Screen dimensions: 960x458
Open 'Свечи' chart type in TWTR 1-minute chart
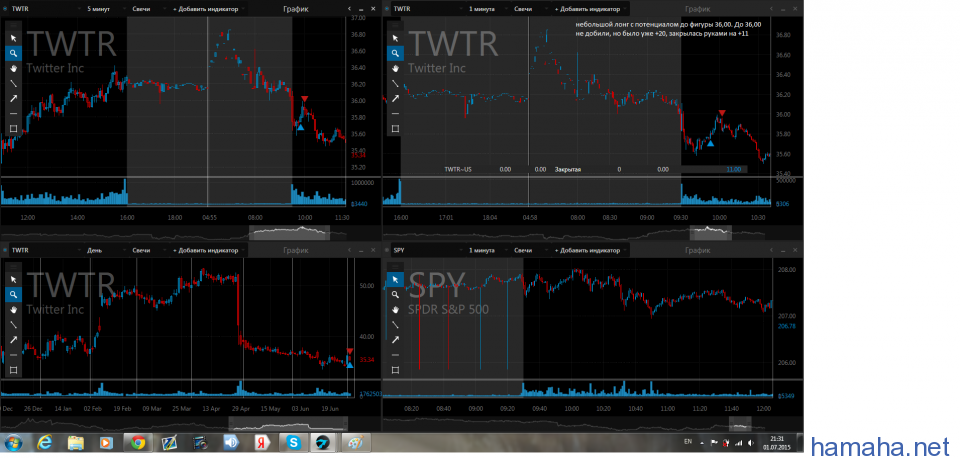529,9
